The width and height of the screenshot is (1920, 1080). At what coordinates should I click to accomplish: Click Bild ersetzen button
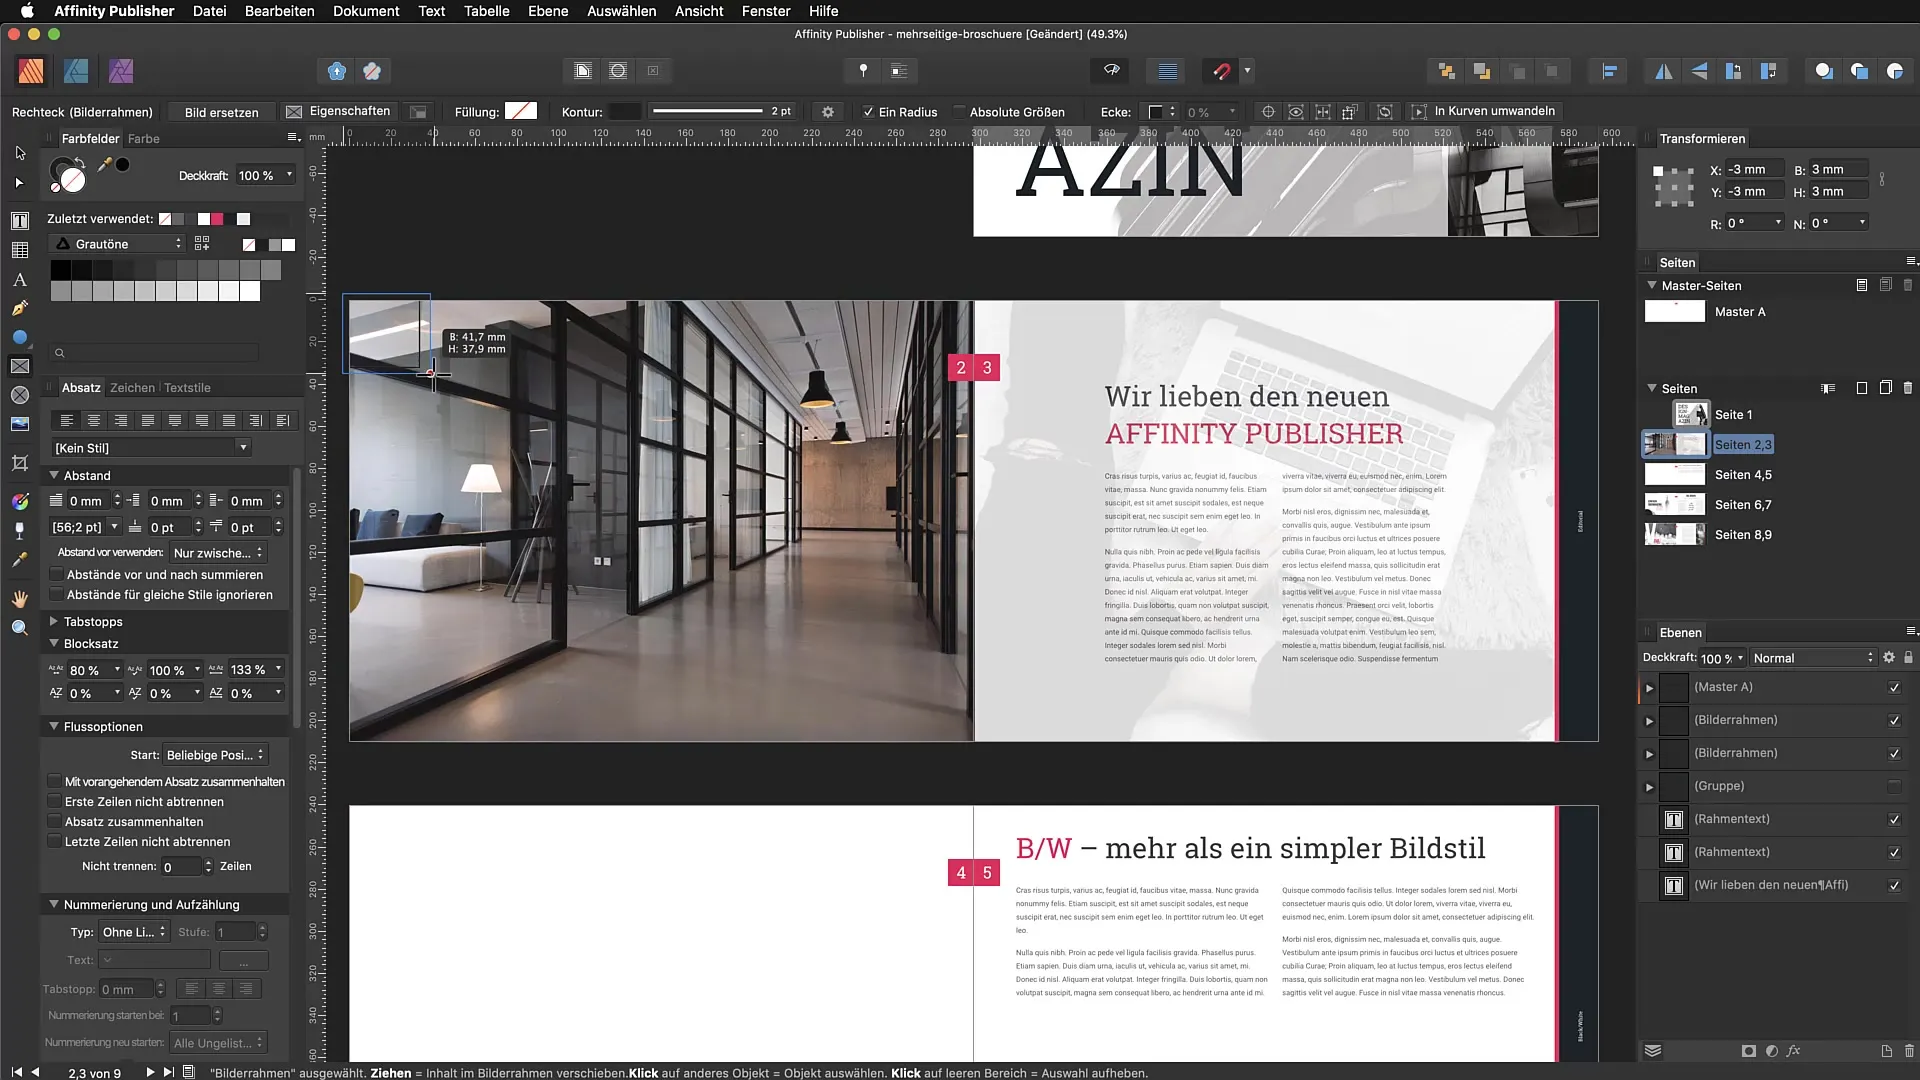point(222,112)
